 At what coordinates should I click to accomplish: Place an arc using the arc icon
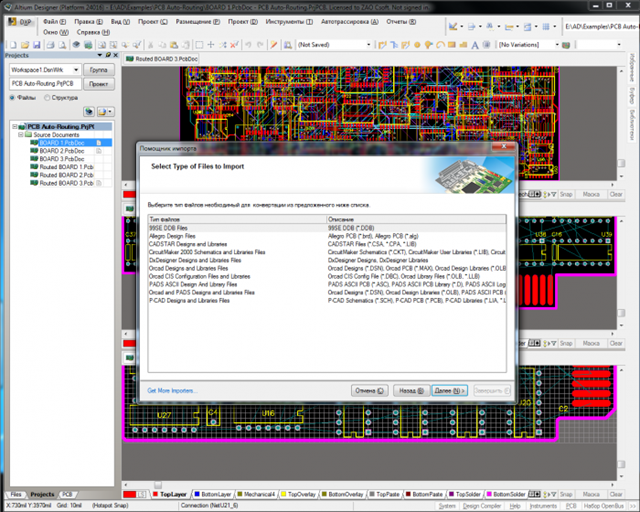click(x=440, y=45)
